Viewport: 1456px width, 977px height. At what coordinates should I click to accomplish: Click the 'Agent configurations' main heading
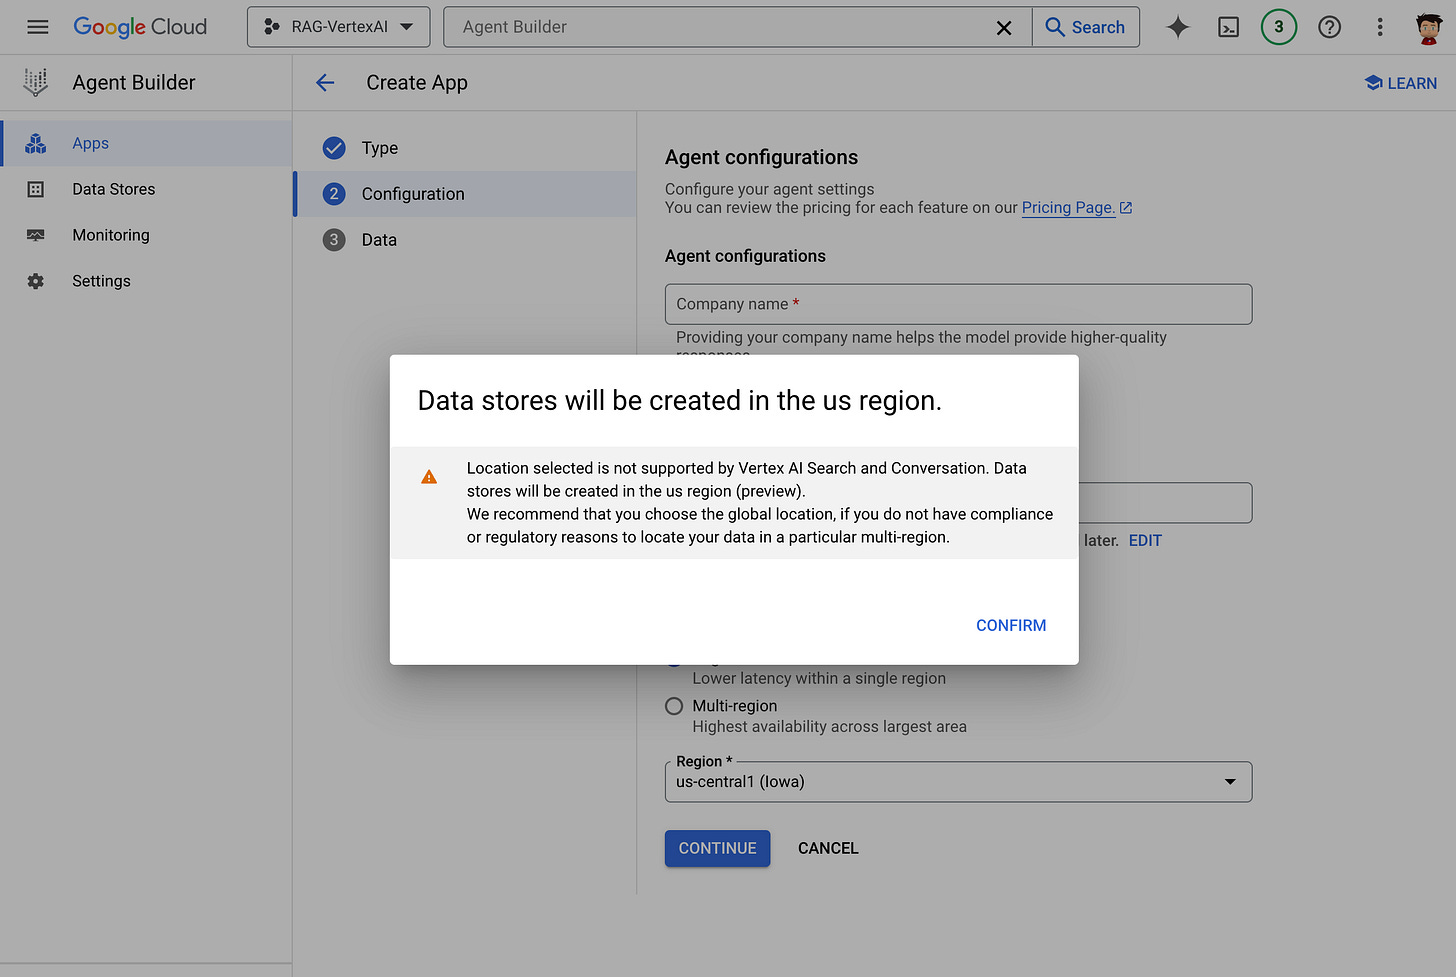coord(761,157)
